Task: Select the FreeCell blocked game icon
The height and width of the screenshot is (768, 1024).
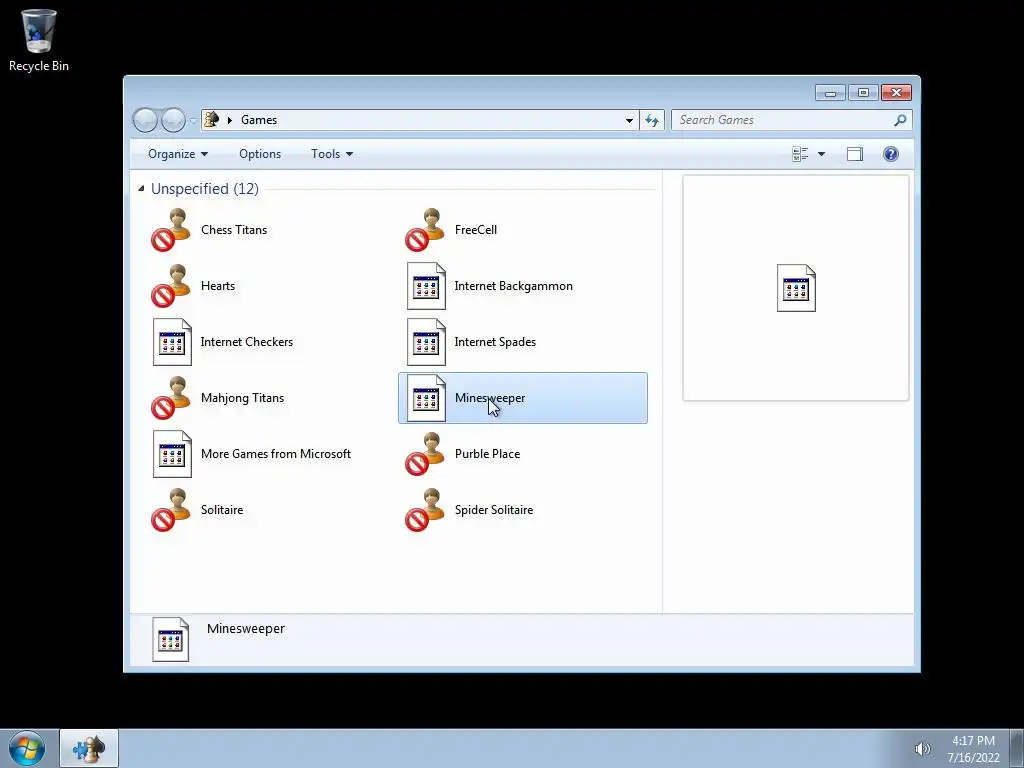Action: [425, 230]
